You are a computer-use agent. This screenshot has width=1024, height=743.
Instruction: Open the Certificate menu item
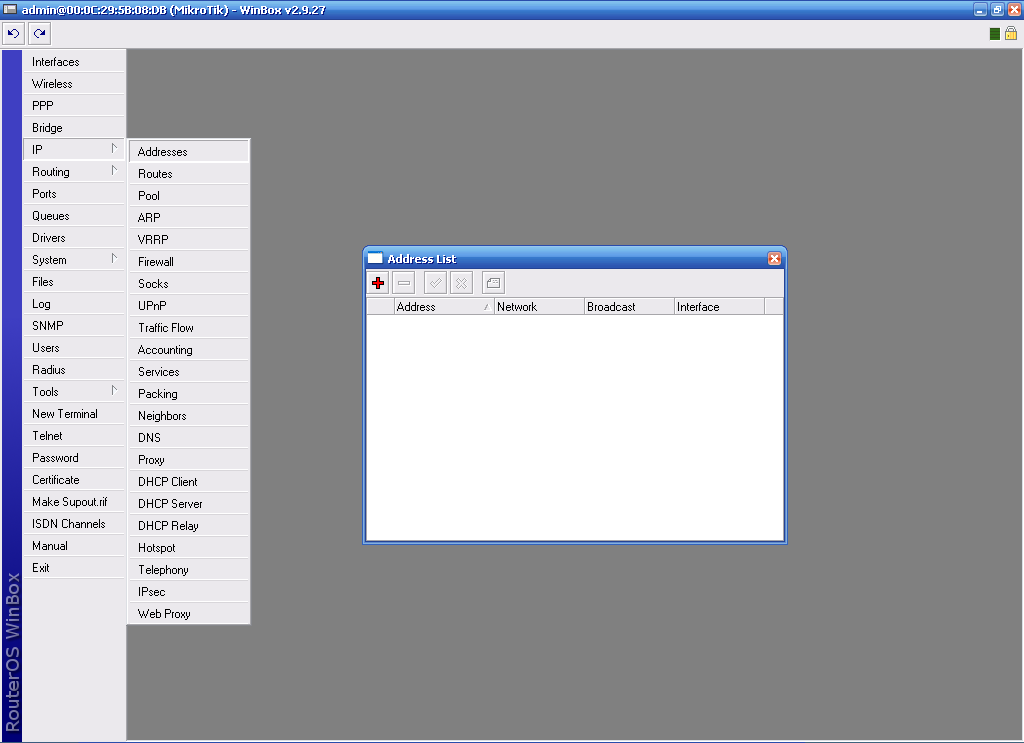pyautogui.click(x=74, y=480)
